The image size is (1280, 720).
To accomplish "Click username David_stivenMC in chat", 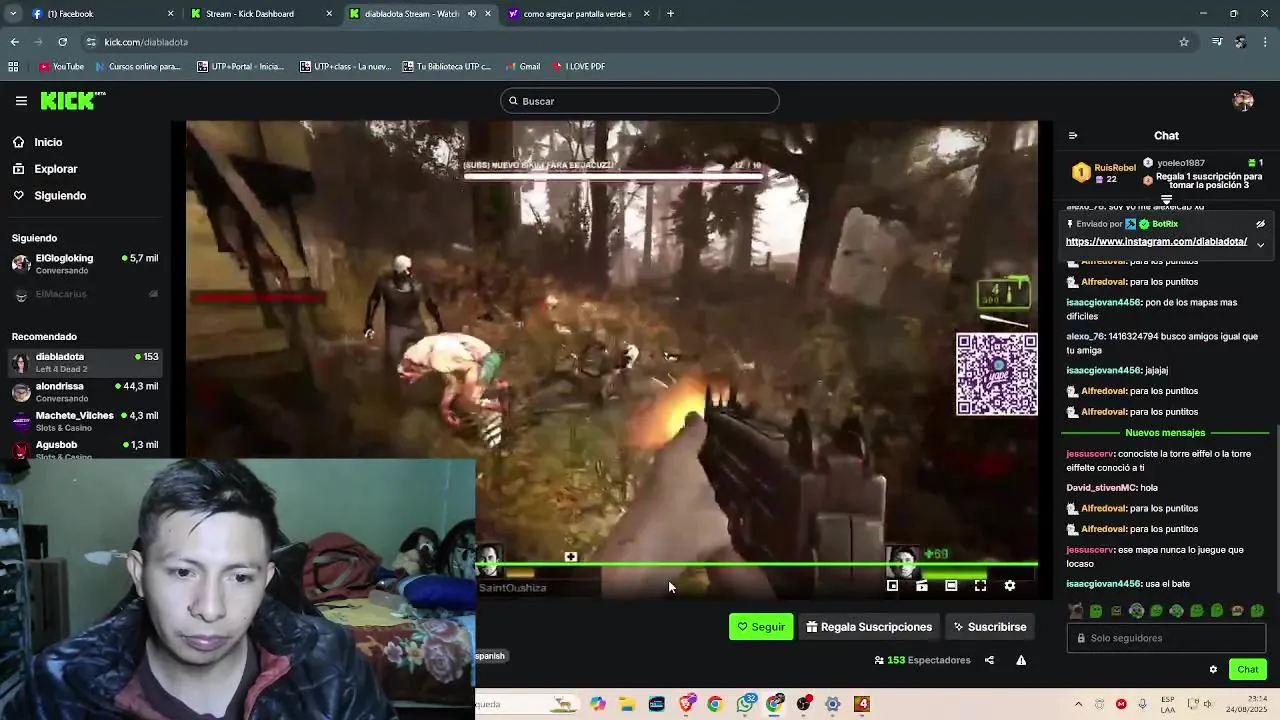I will (x=1102, y=488).
